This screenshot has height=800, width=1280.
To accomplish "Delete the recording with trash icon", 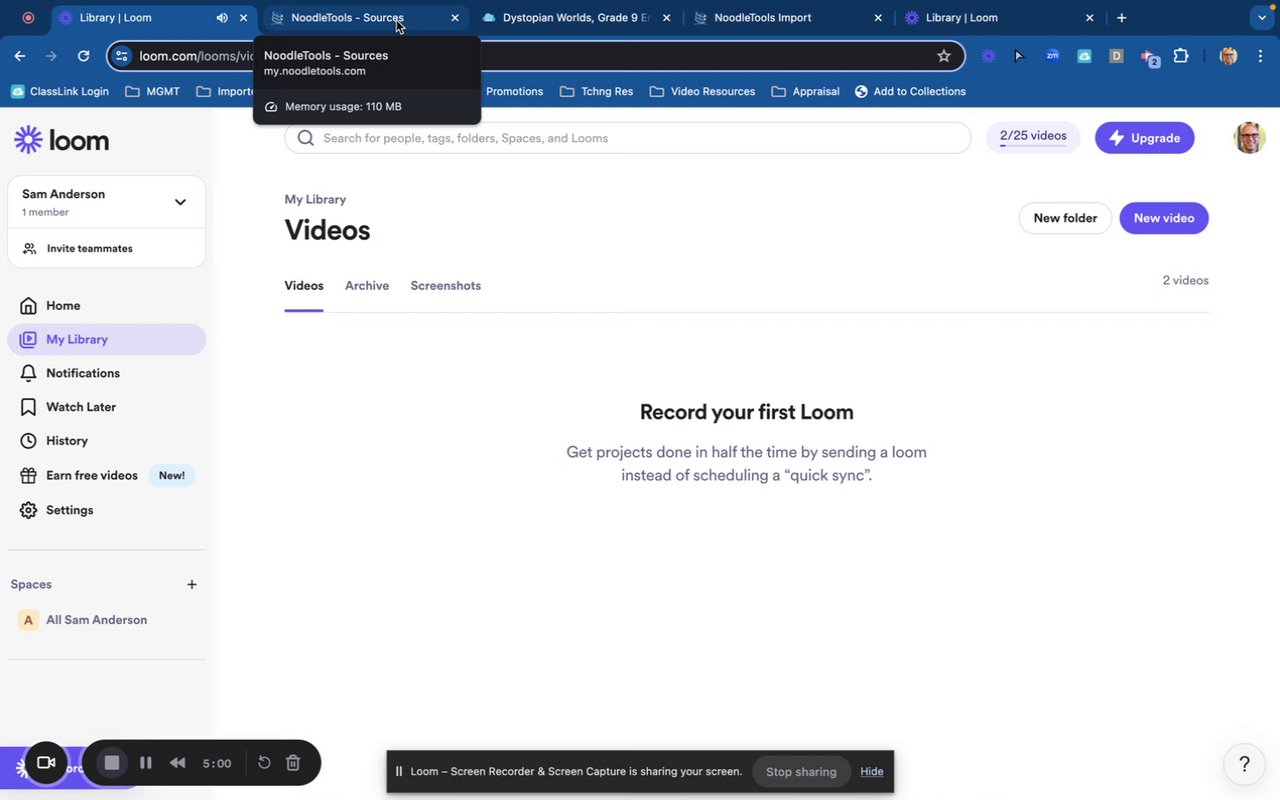I will [x=293, y=763].
